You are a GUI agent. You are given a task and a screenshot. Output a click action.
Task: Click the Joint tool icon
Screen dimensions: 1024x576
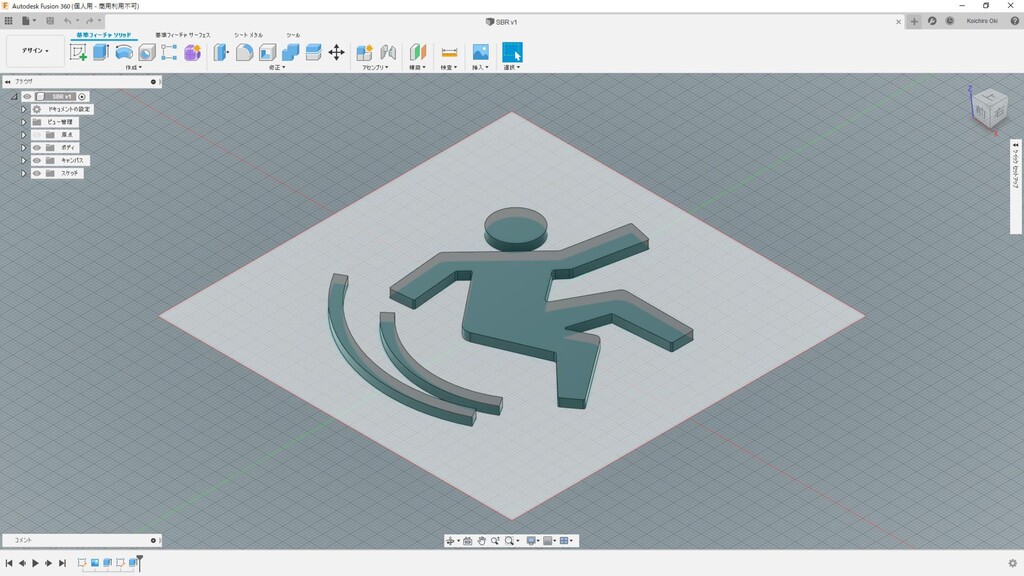[388, 52]
